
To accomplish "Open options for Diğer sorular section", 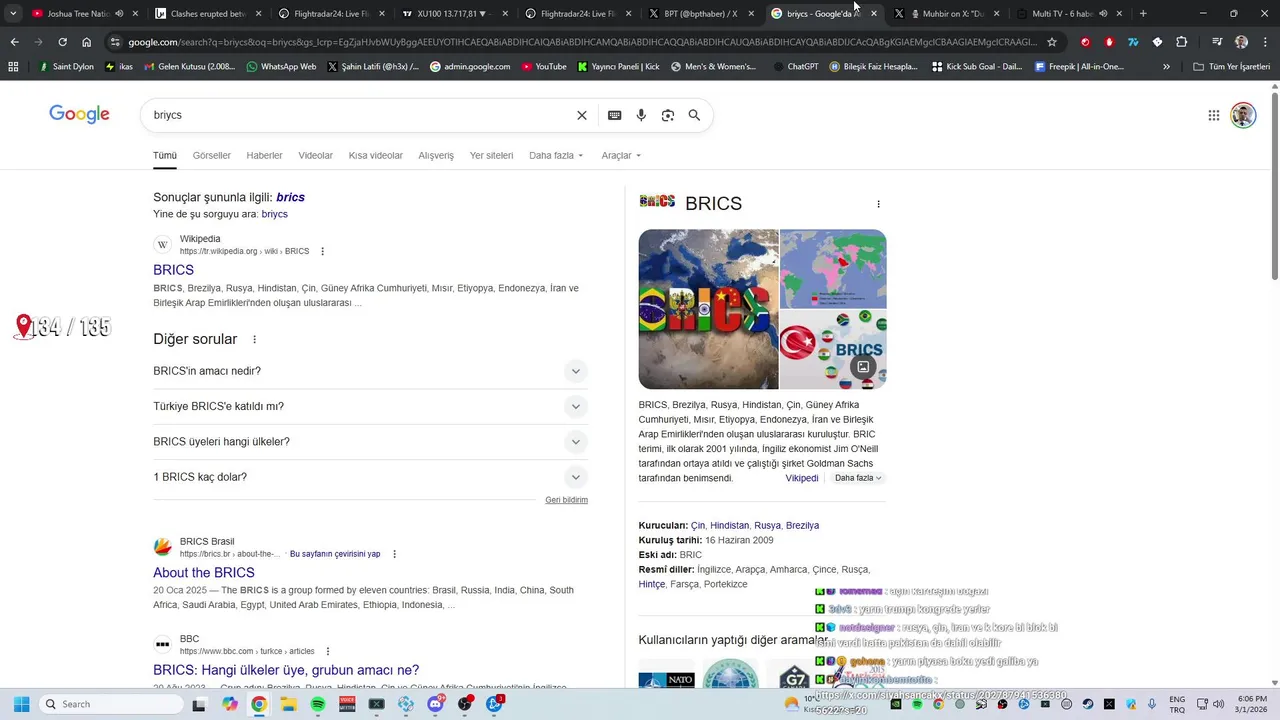I will click(x=254, y=339).
